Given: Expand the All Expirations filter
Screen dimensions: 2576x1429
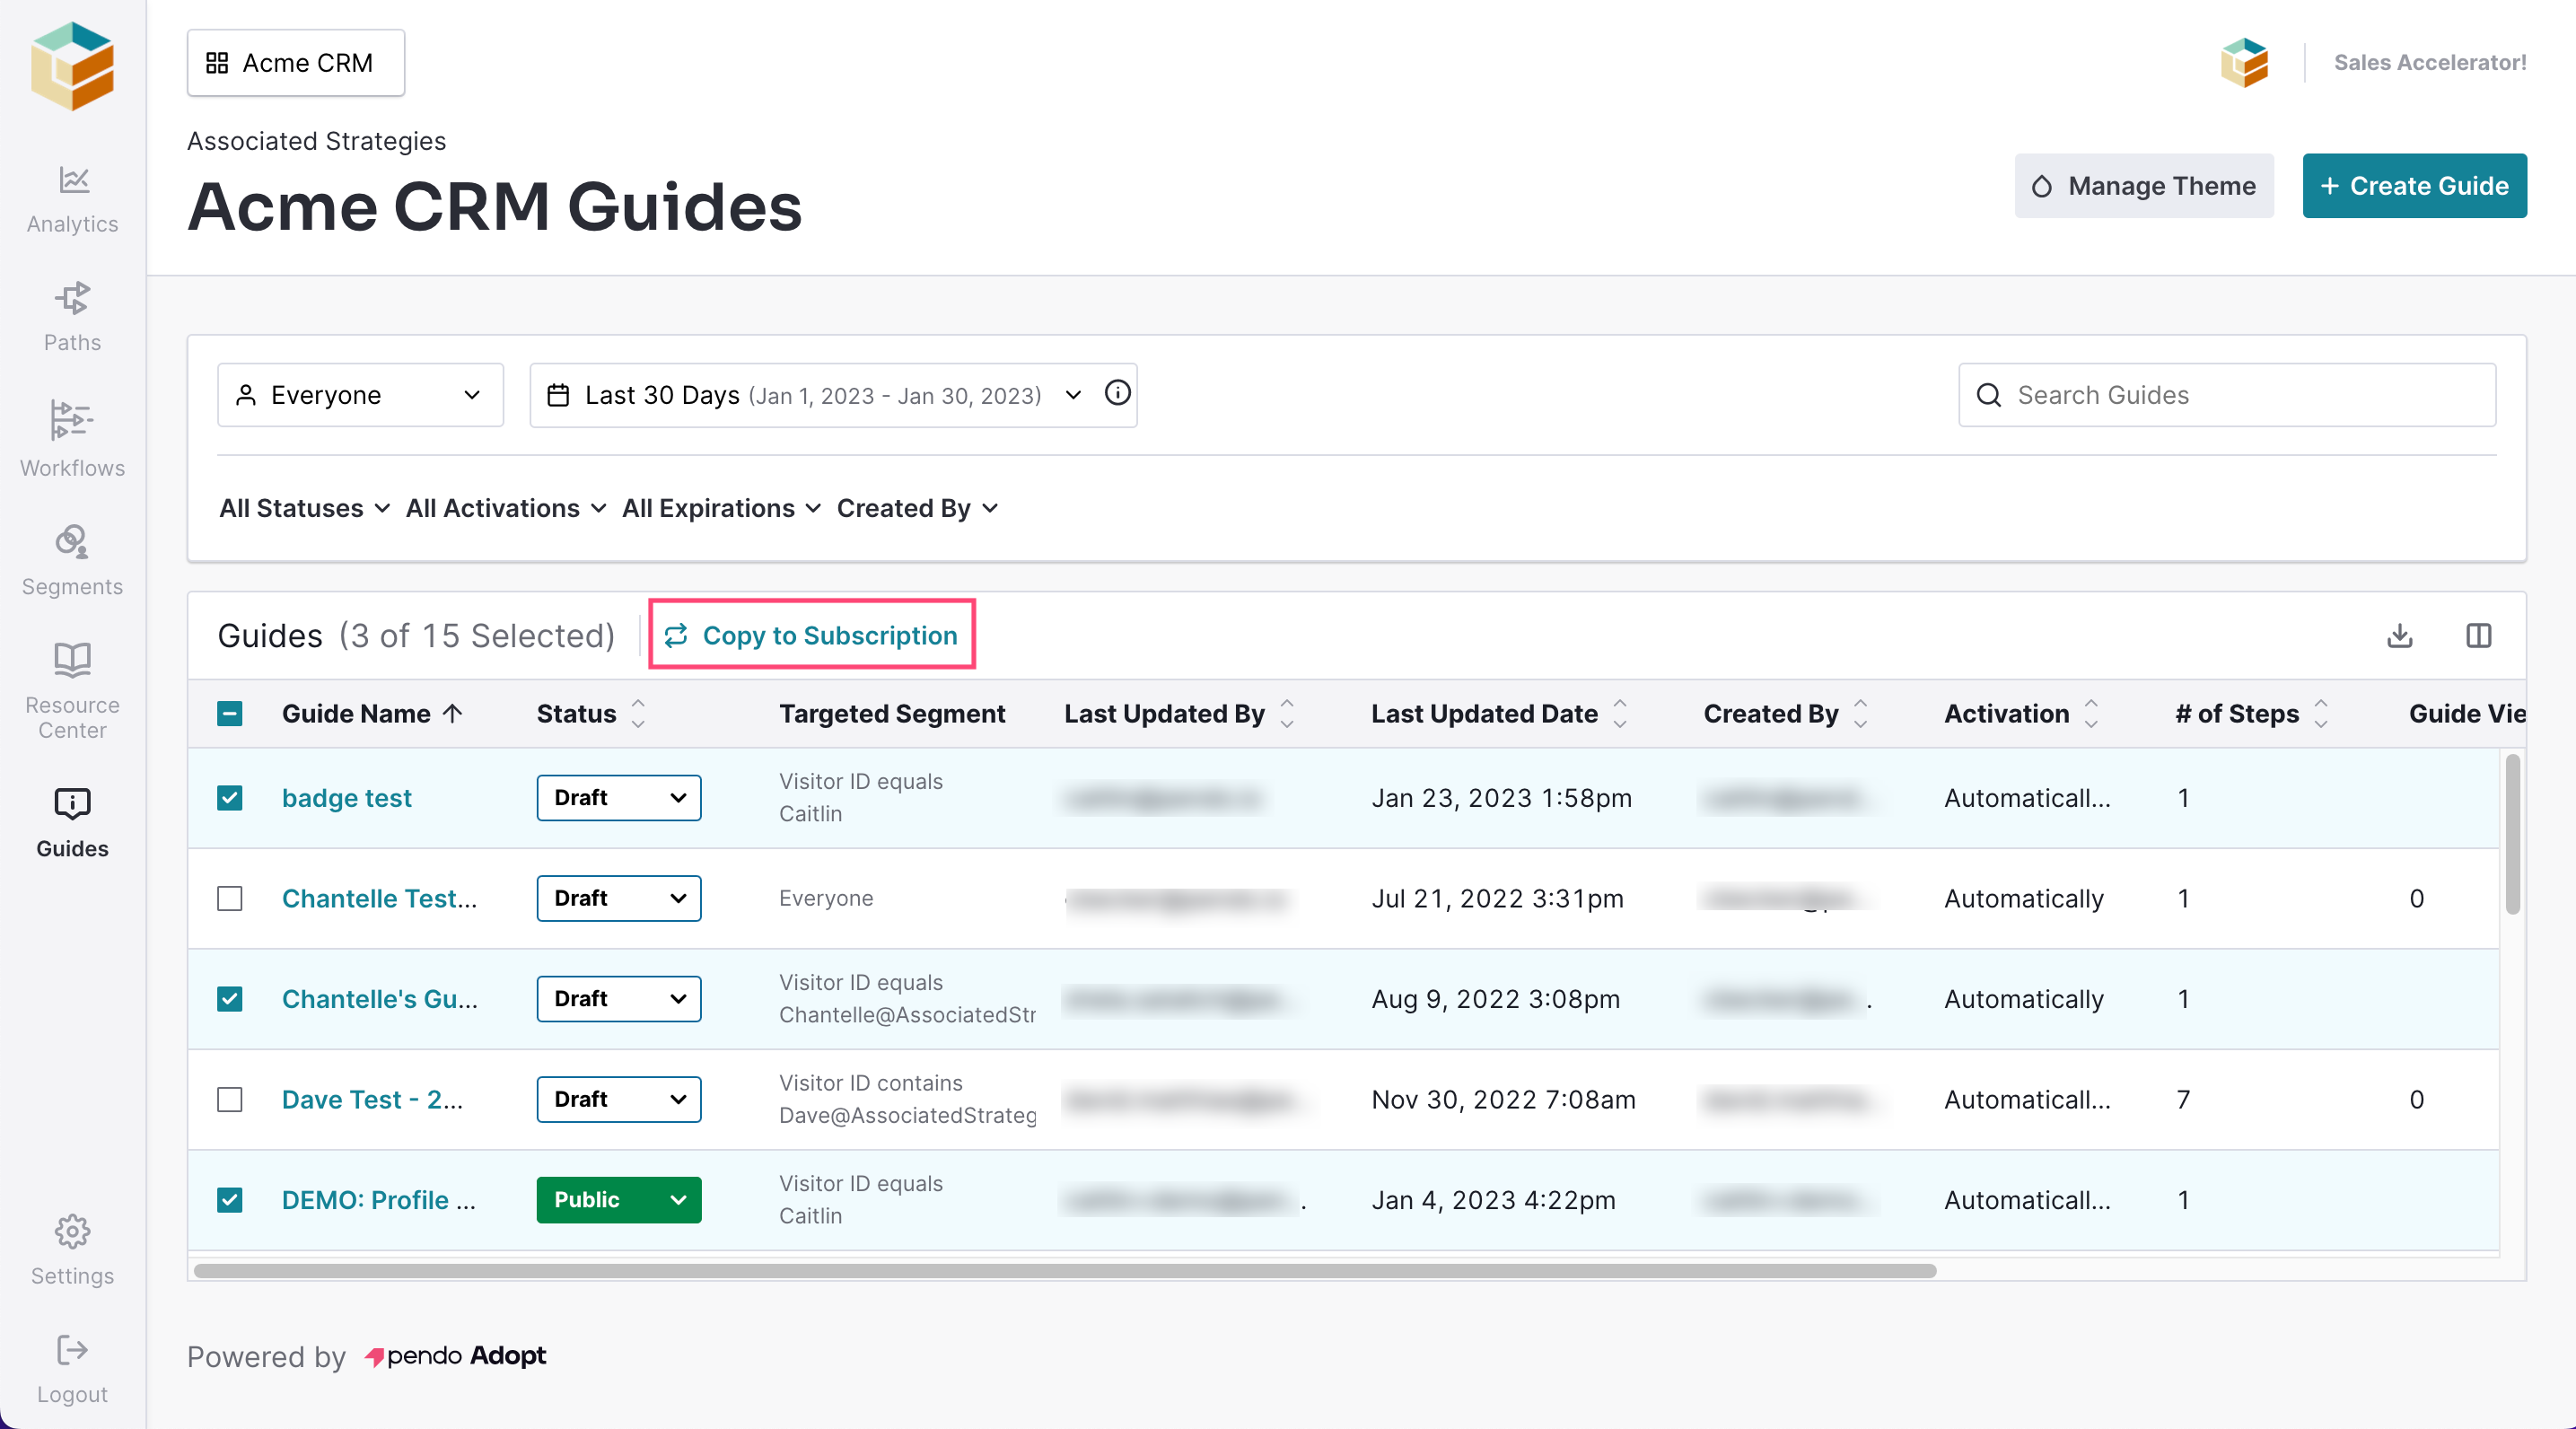Looking at the screenshot, I should [x=721, y=508].
